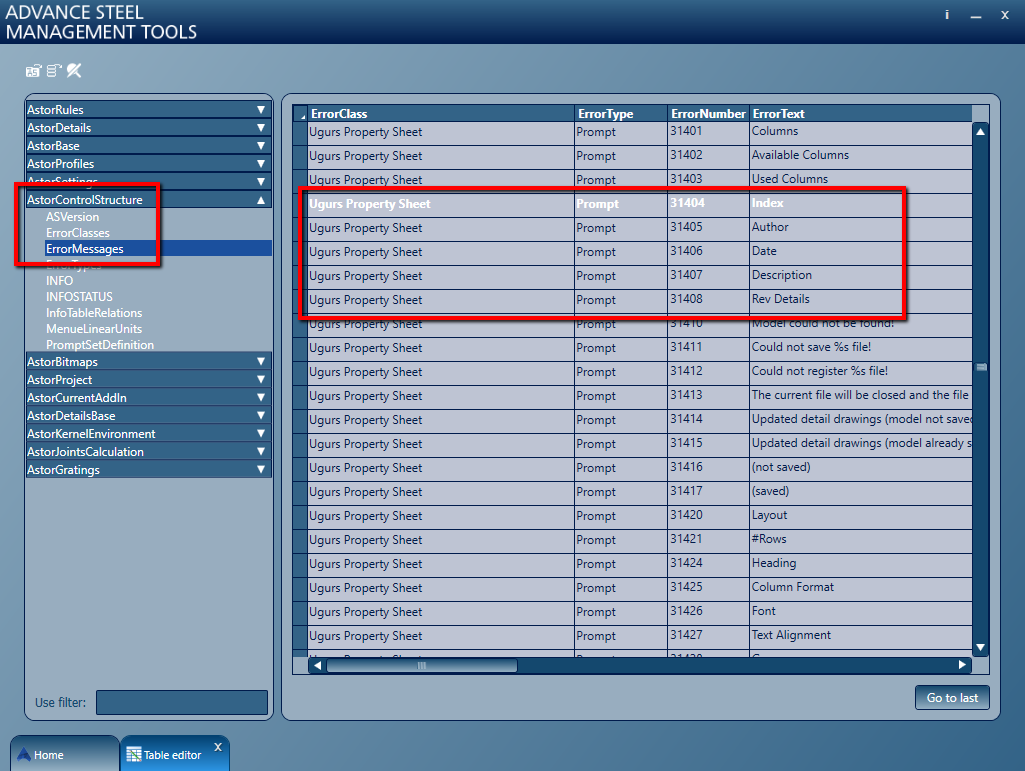This screenshot has width=1025, height=771.
Task: Click the 'Description' ErrorText cell
Action: [861, 276]
